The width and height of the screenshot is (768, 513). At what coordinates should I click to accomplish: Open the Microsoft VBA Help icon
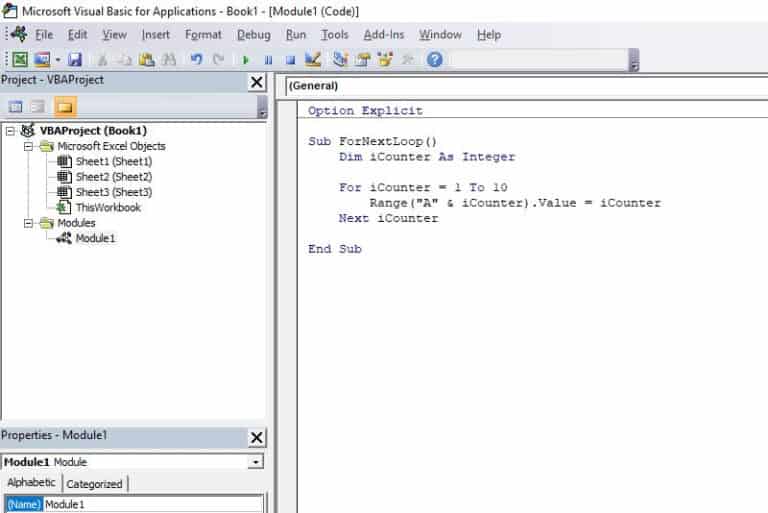[x=434, y=60]
